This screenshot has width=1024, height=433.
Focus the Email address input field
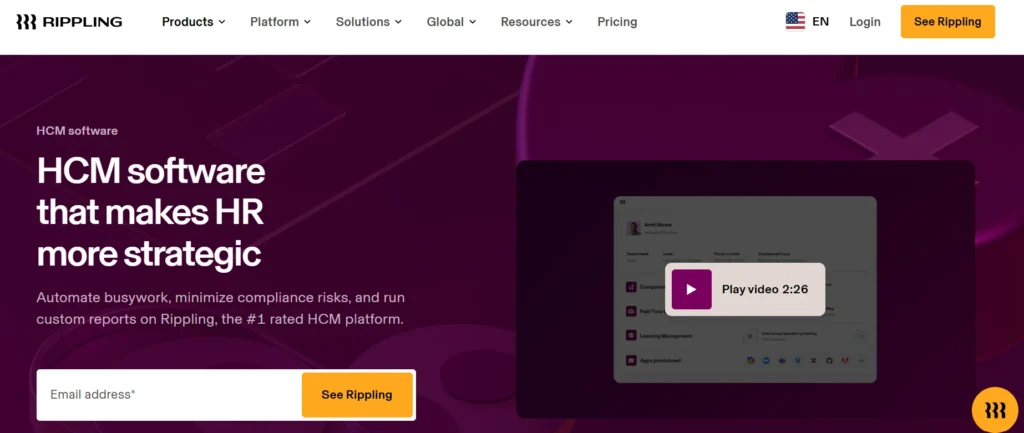(x=170, y=394)
